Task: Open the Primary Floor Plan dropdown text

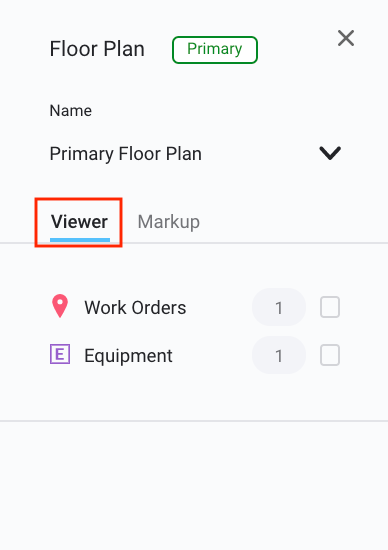Action: click(x=126, y=154)
